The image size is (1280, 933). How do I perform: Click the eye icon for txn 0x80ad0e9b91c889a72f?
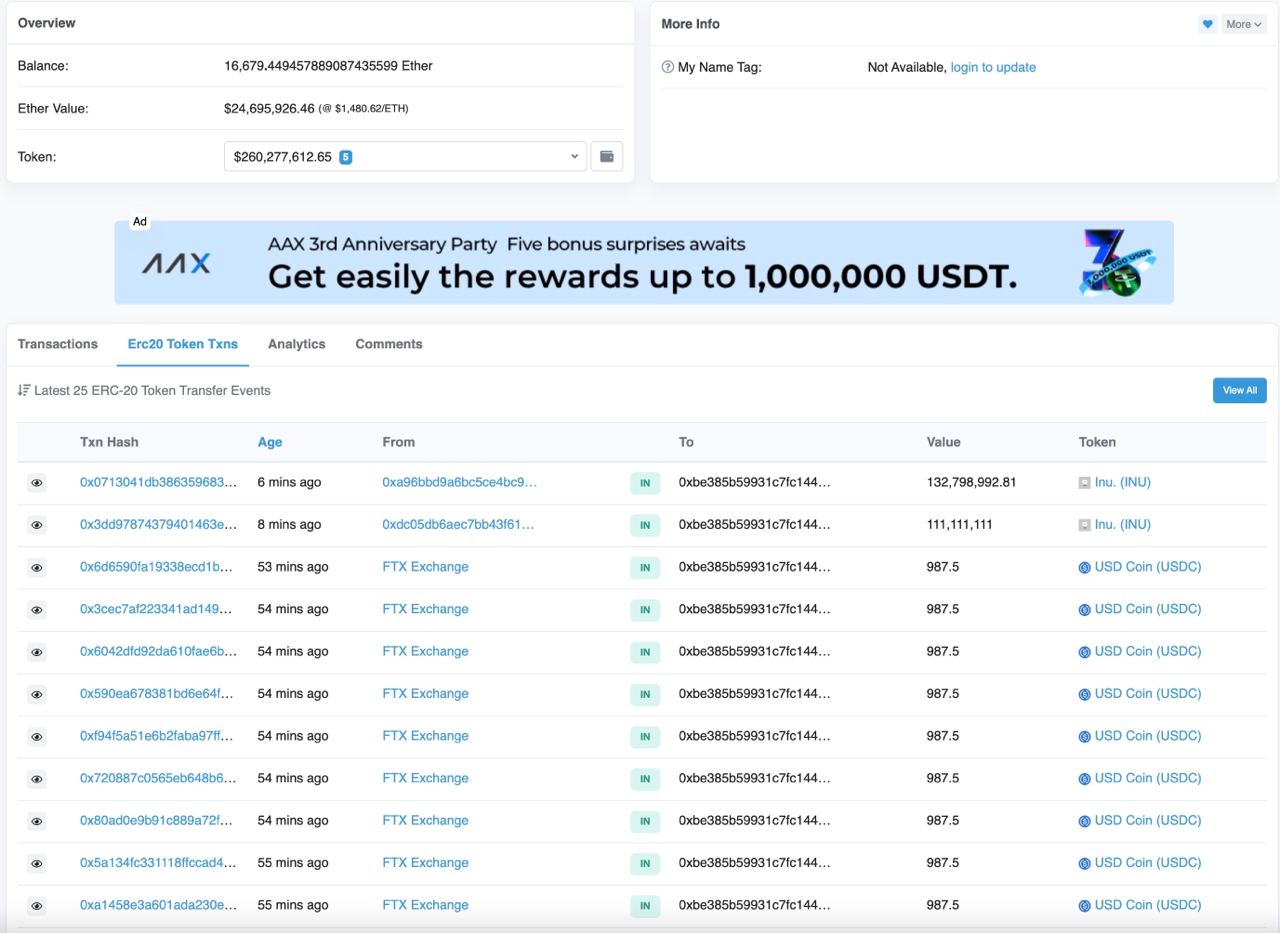point(37,821)
